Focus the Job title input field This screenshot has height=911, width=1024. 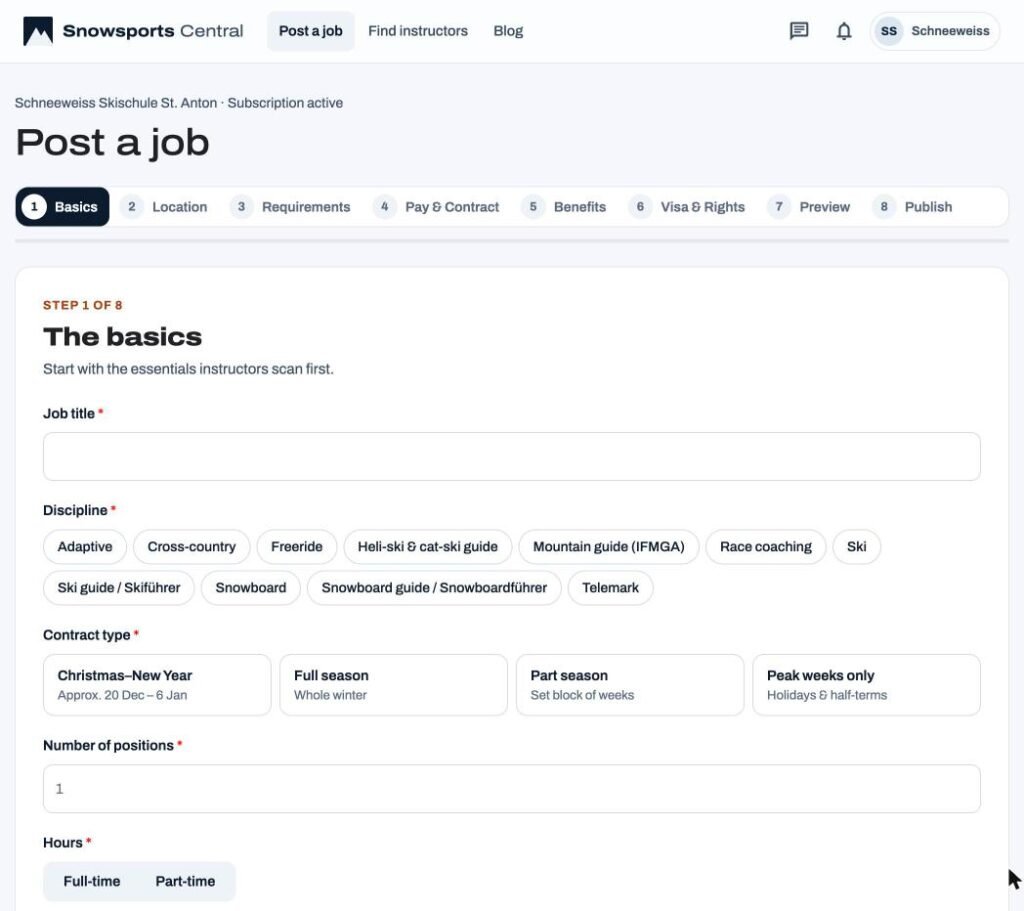coord(511,456)
